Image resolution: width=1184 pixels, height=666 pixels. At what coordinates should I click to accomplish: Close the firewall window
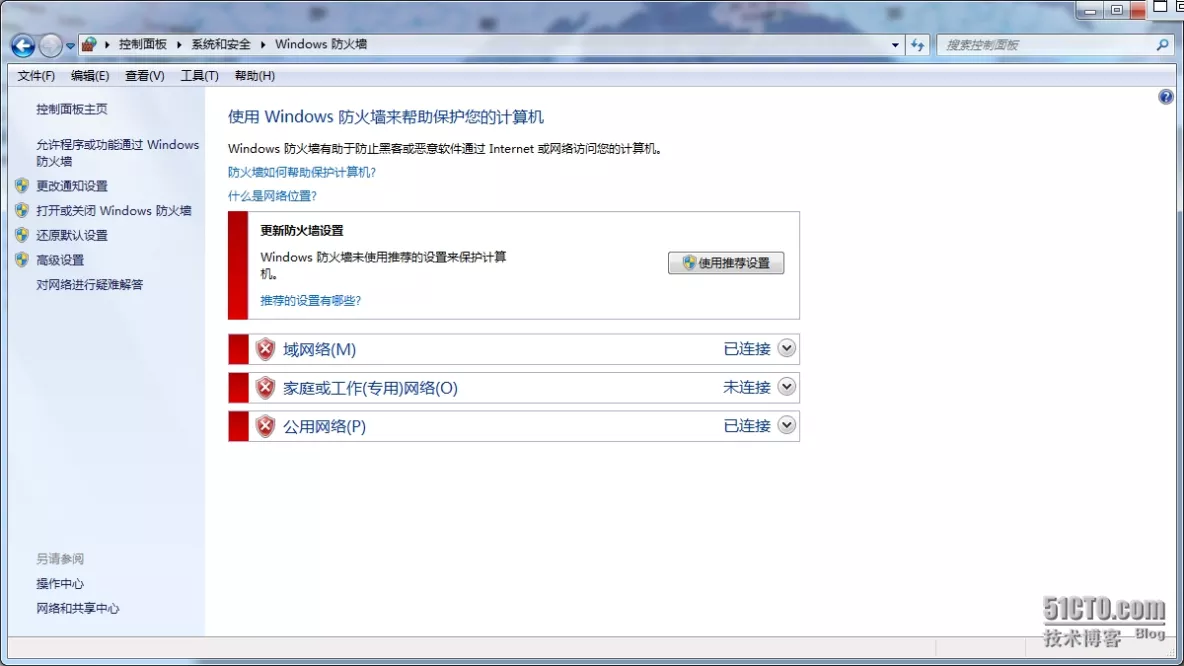[1138, 11]
